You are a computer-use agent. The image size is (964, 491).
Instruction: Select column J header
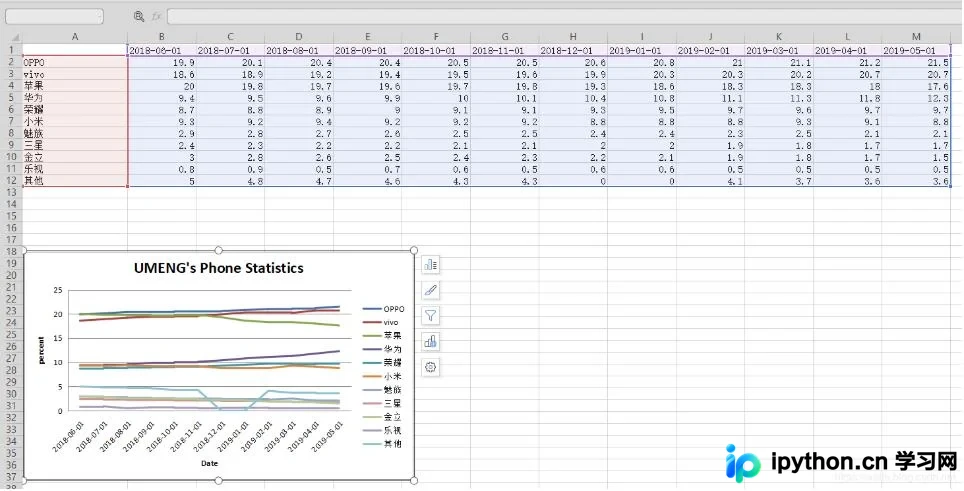coord(711,37)
